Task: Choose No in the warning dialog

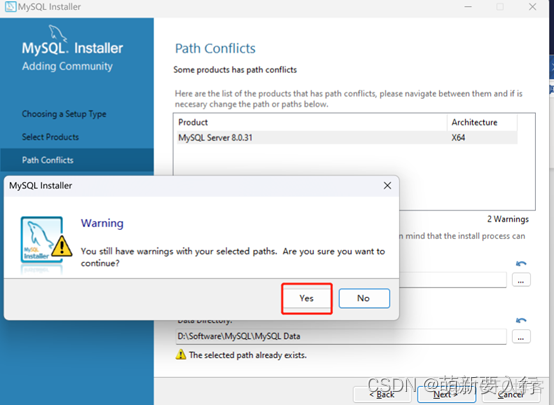Action: (364, 298)
